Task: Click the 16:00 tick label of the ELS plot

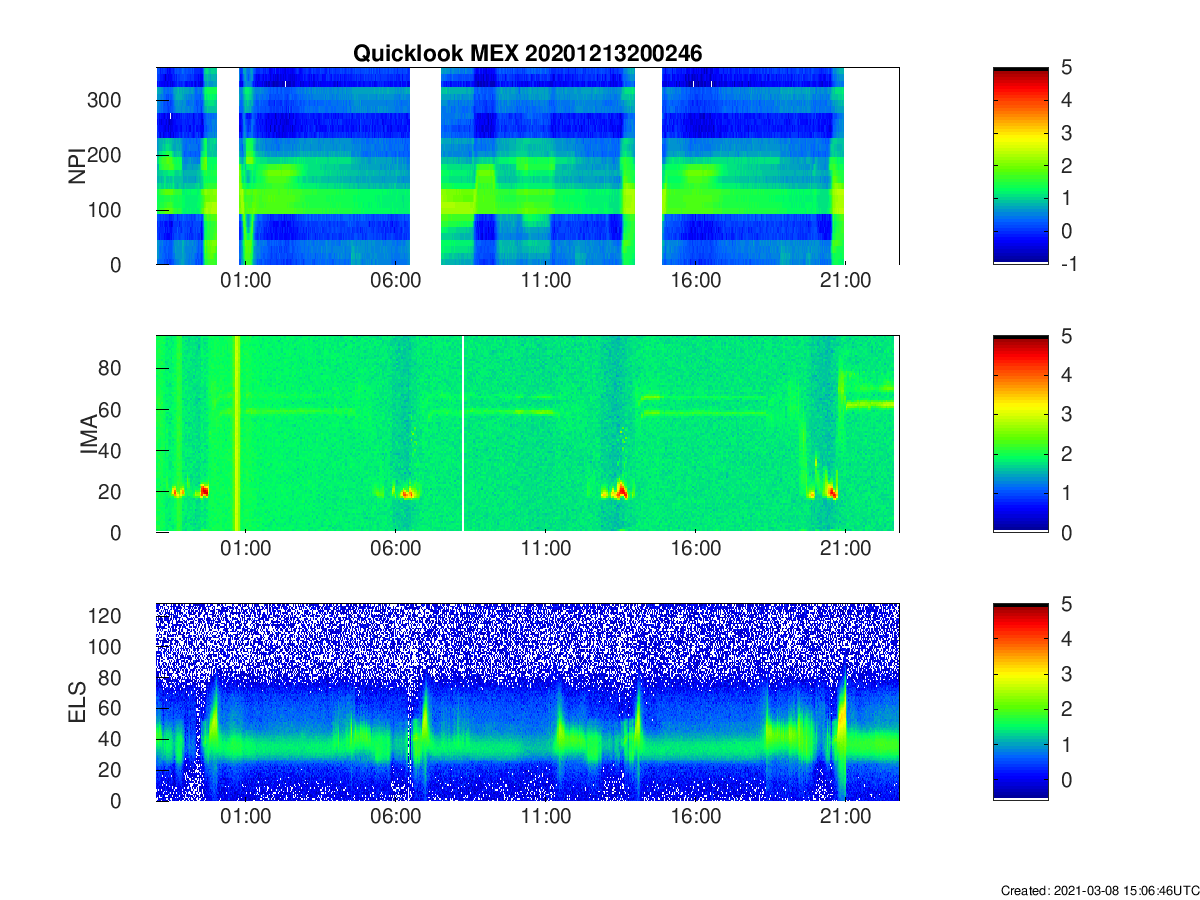Action: (696, 817)
